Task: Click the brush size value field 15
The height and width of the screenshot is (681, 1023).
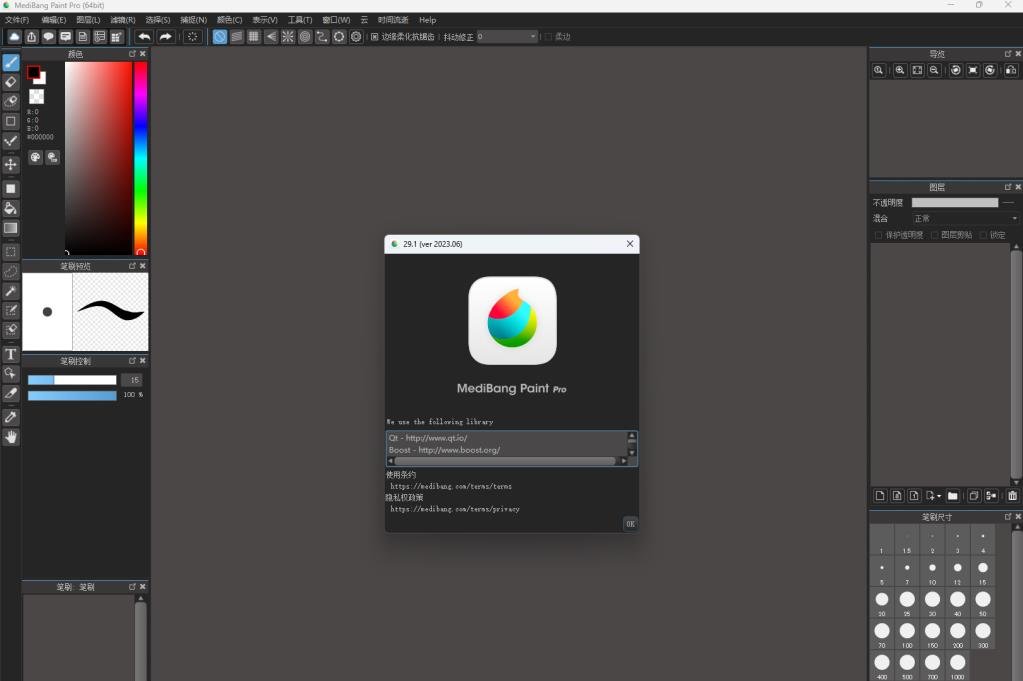Action: [132, 380]
